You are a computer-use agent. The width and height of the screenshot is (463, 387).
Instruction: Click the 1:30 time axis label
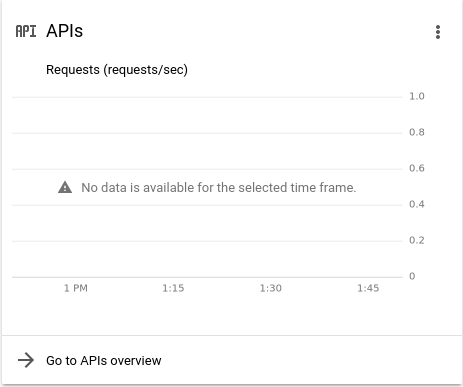tap(271, 288)
